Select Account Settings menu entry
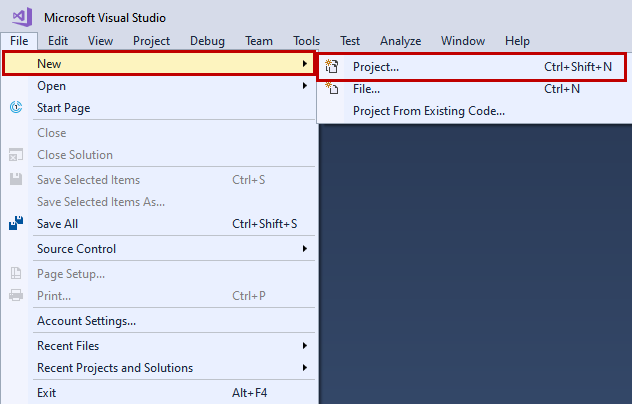 [x=86, y=321]
